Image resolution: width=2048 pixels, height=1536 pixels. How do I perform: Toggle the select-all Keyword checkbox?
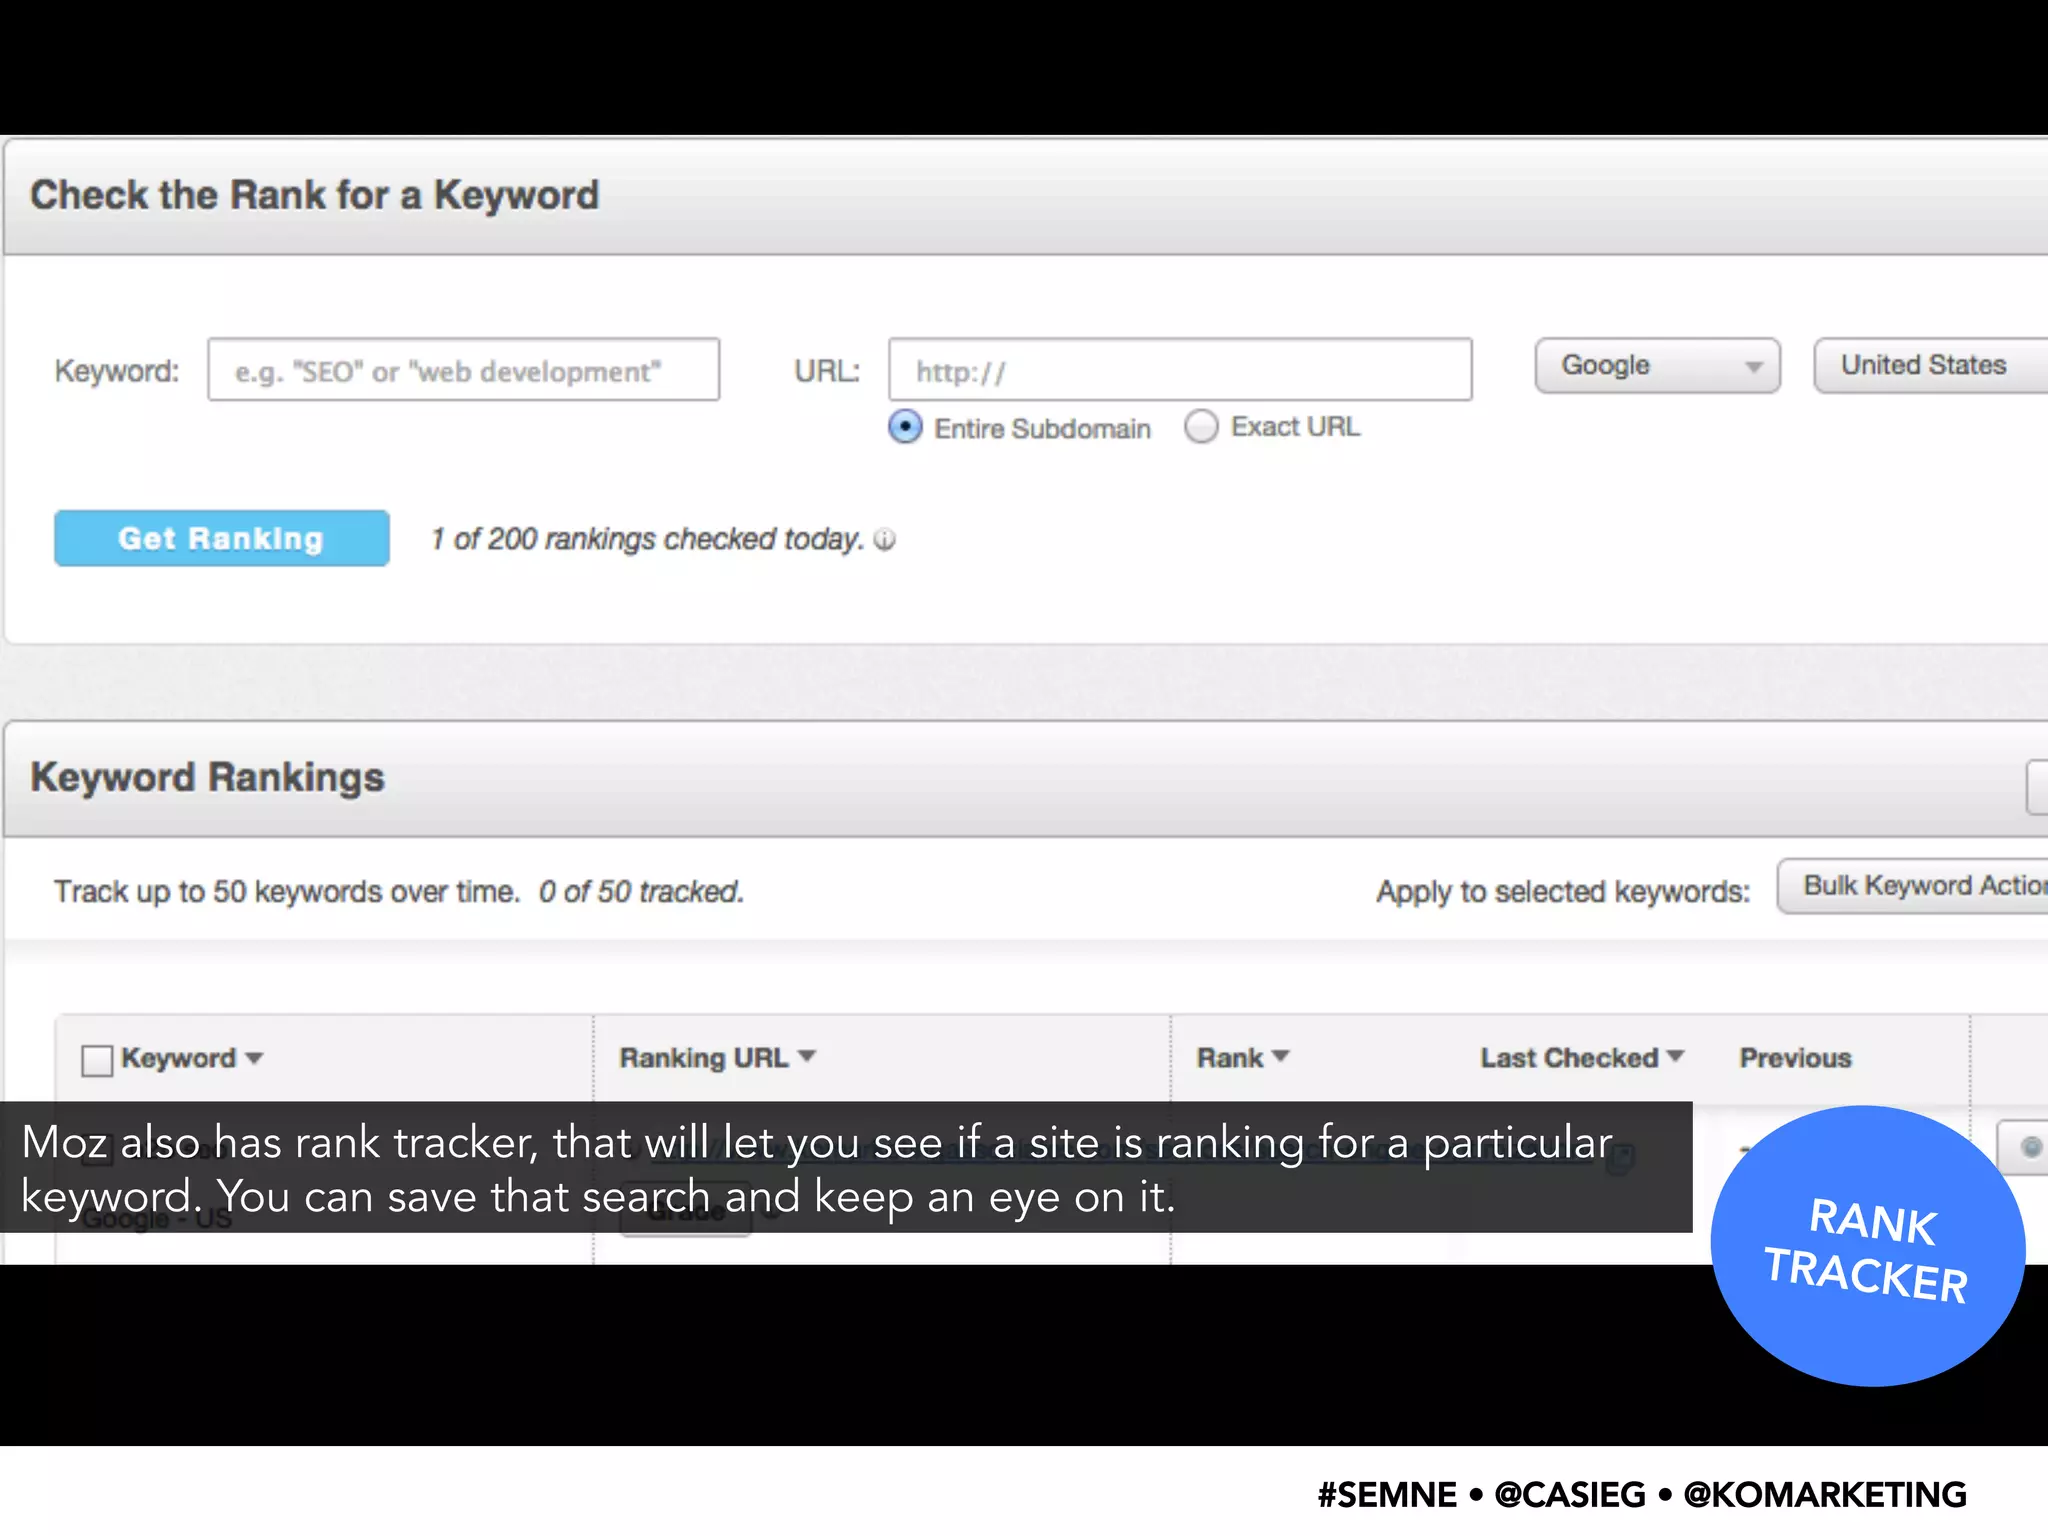[x=97, y=1060]
